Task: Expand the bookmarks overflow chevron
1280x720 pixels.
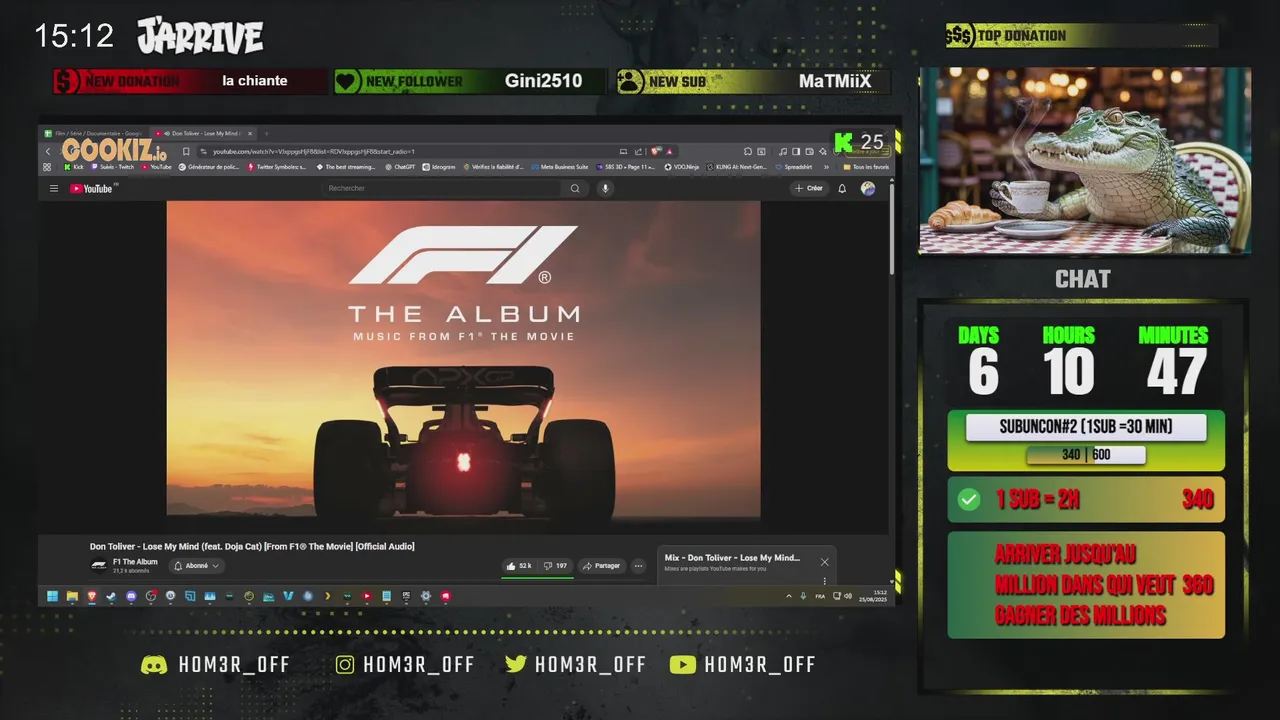Action: click(826, 167)
